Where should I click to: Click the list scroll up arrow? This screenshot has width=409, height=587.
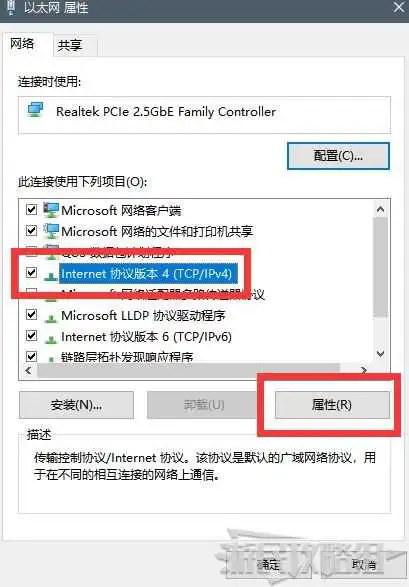[381, 210]
